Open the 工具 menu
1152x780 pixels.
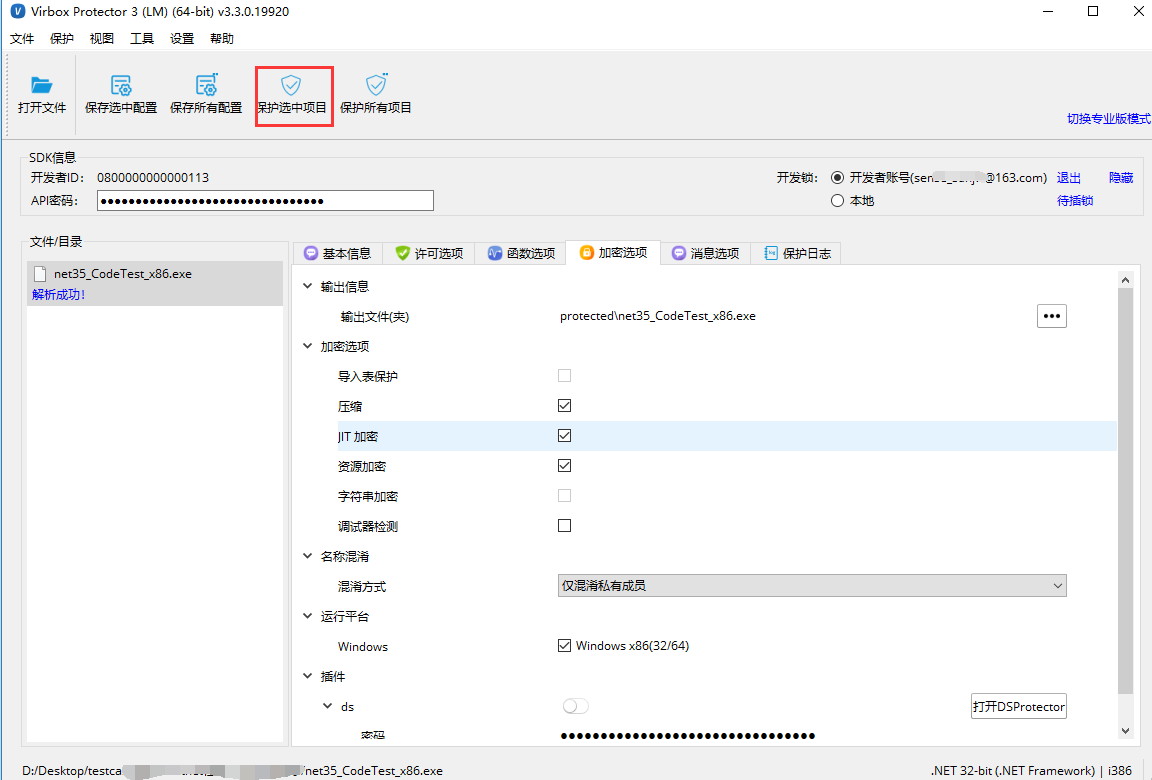[x=142, y=38]
